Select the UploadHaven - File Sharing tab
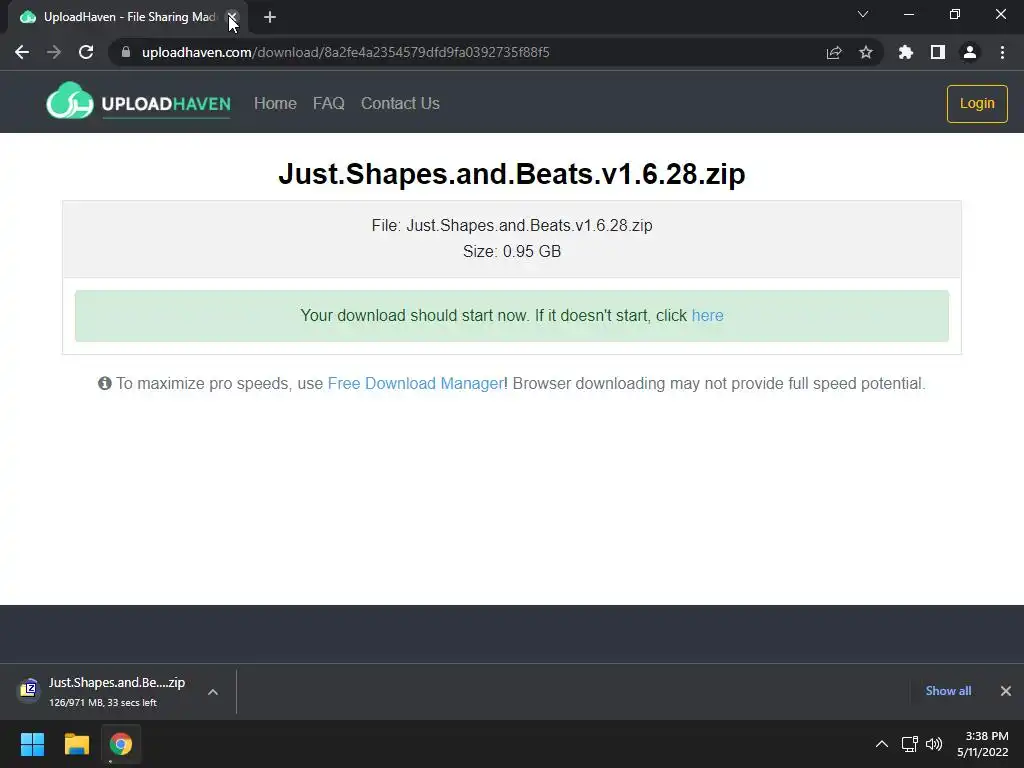This screenshot has width=1024, height=768. (129, 17)
